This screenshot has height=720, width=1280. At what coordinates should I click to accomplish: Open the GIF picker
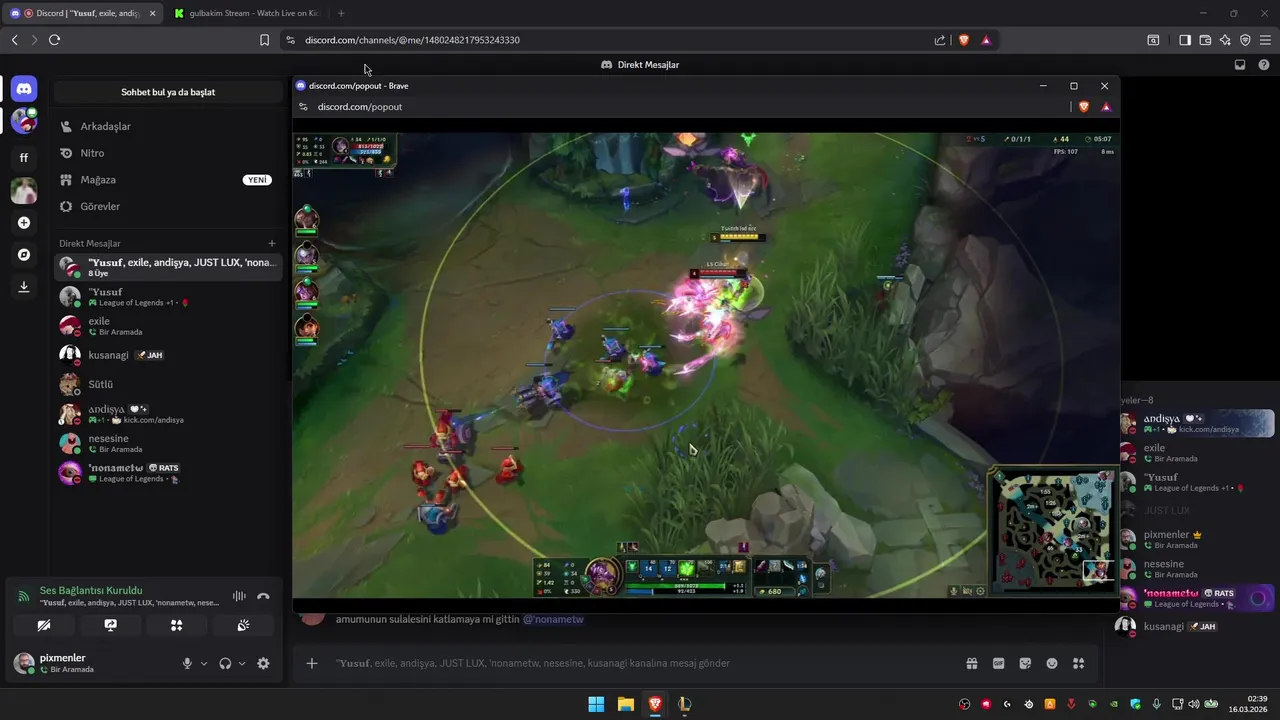tap(998, 663)
